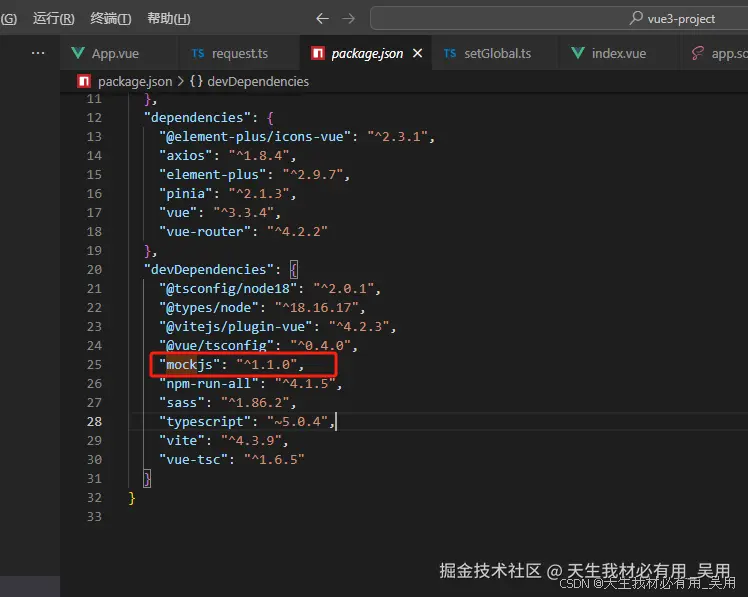Switch to the index.vue tab

[x=618, y=53]
